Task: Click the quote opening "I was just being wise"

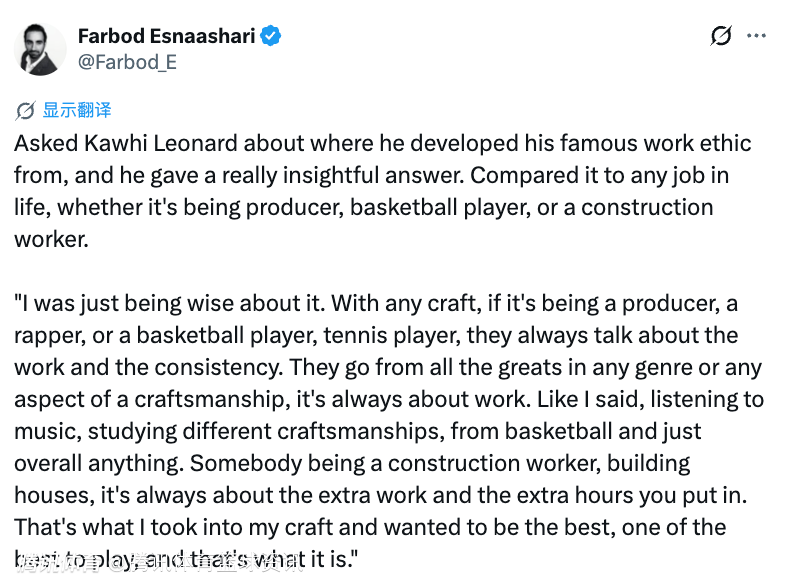Action: [125, 303]
